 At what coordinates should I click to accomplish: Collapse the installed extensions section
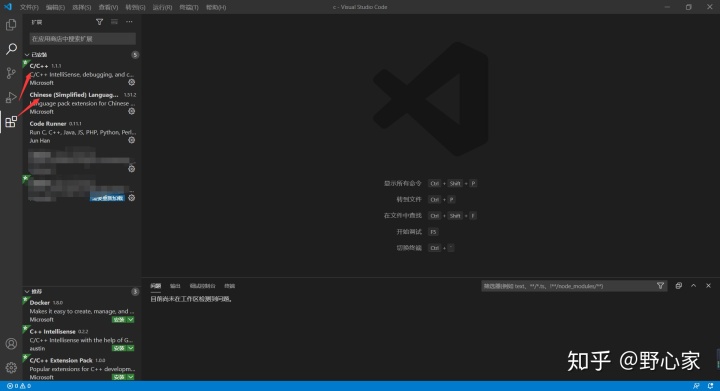click(27, 55)
